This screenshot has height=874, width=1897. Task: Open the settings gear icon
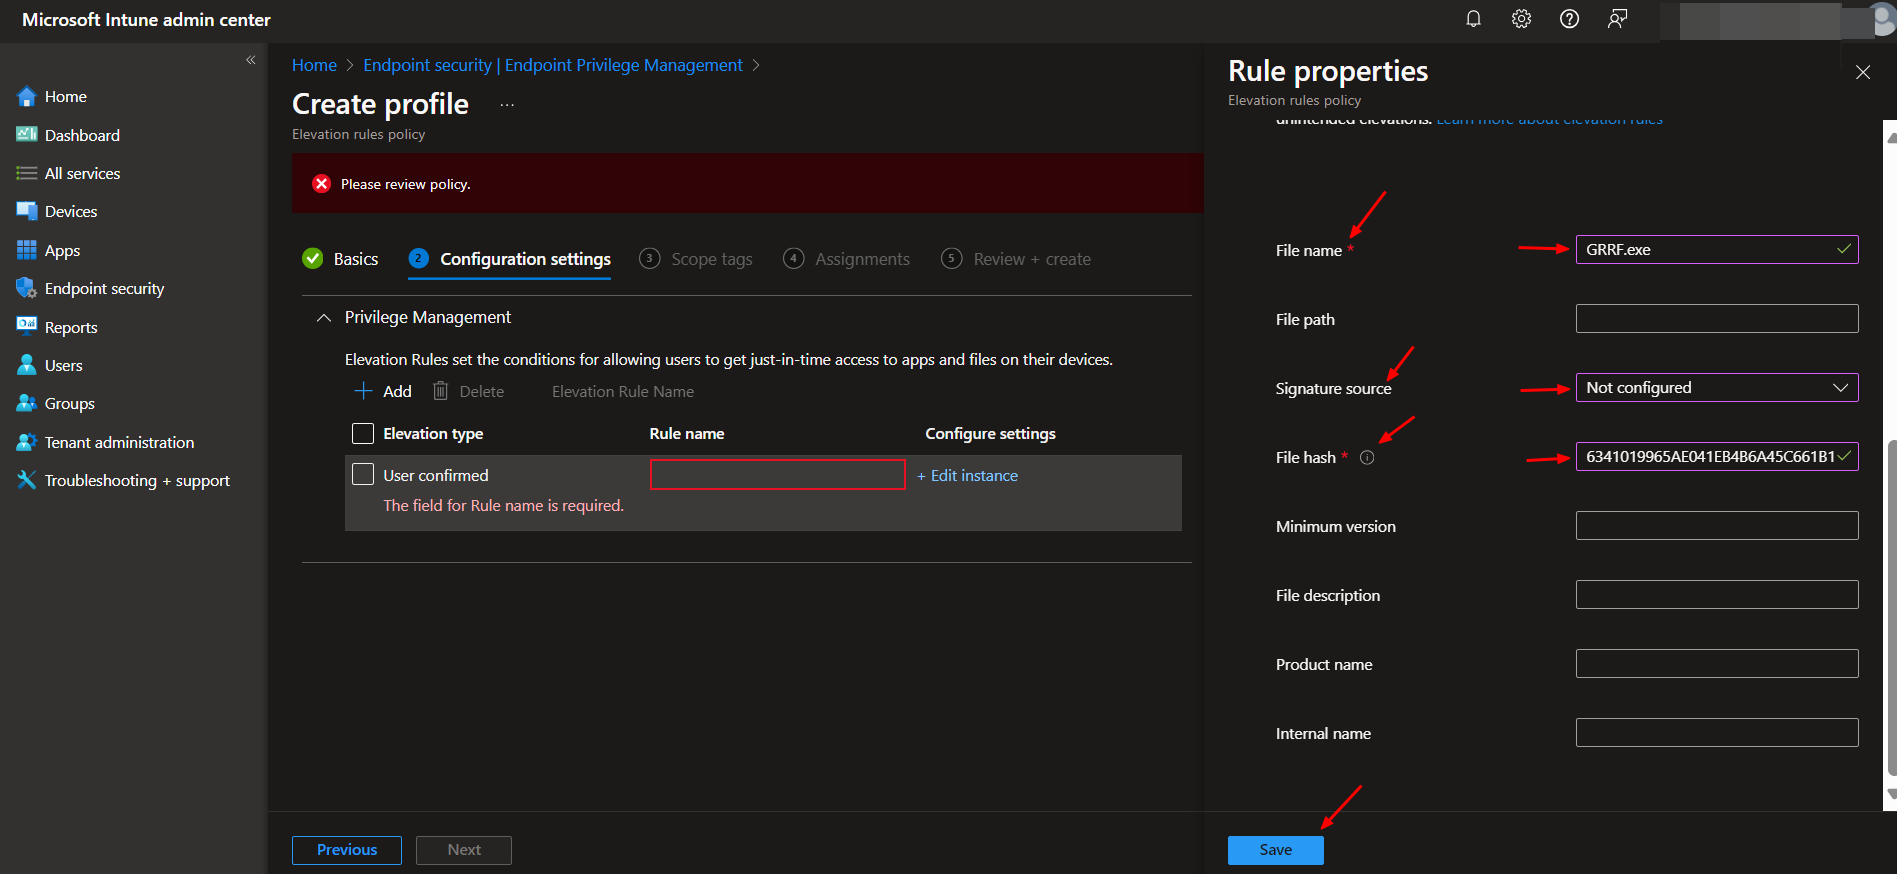[1521, 19]
